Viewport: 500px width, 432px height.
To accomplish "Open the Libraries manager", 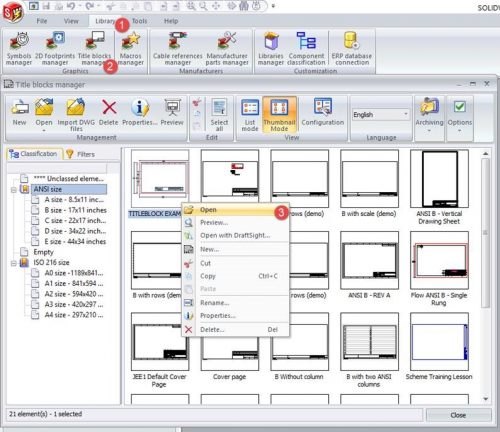I will (271, 49).
